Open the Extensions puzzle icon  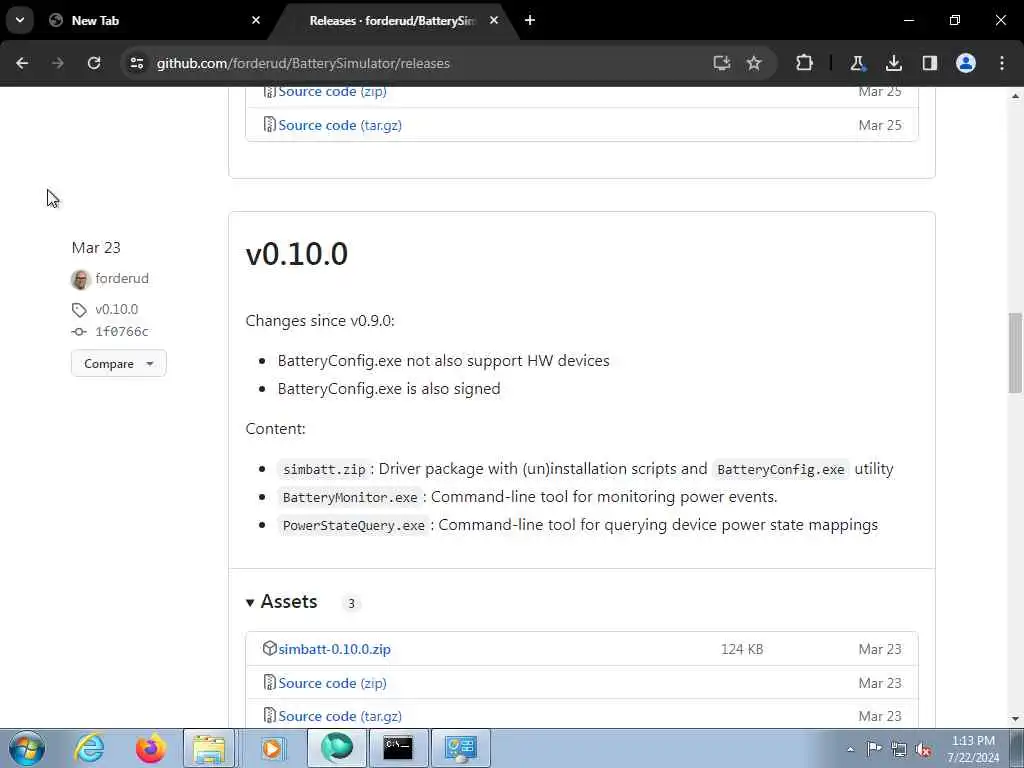point(805,63)
